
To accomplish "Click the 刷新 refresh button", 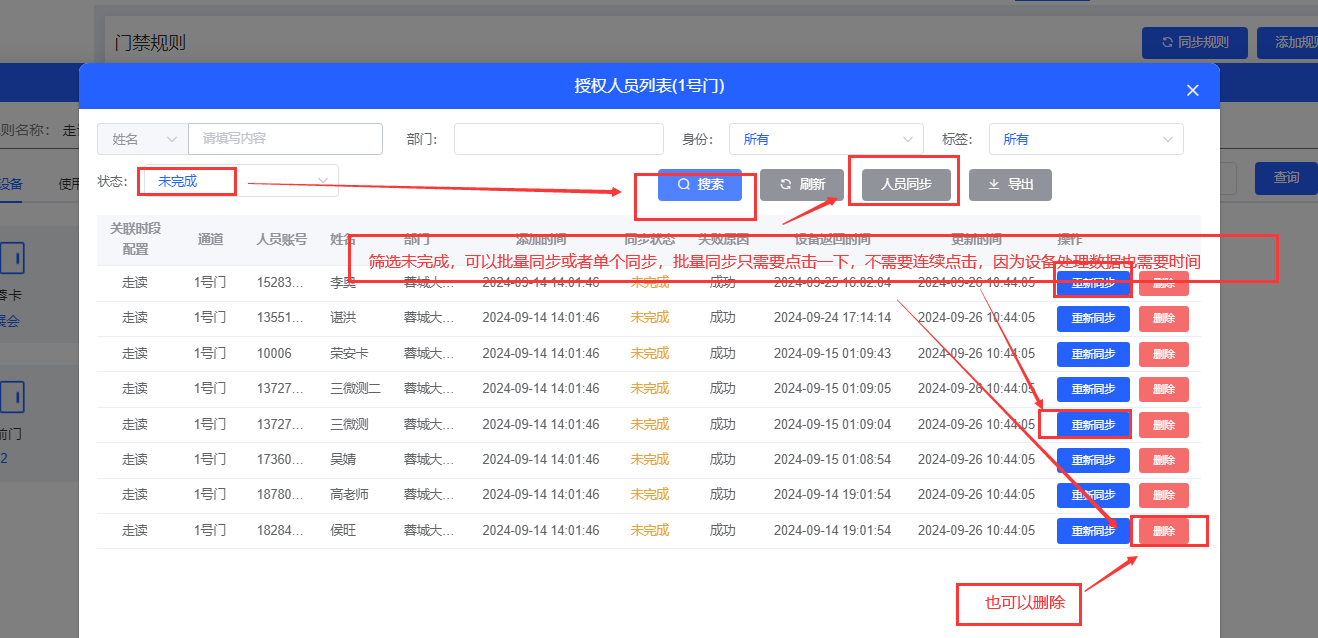I will click(802, 185).
